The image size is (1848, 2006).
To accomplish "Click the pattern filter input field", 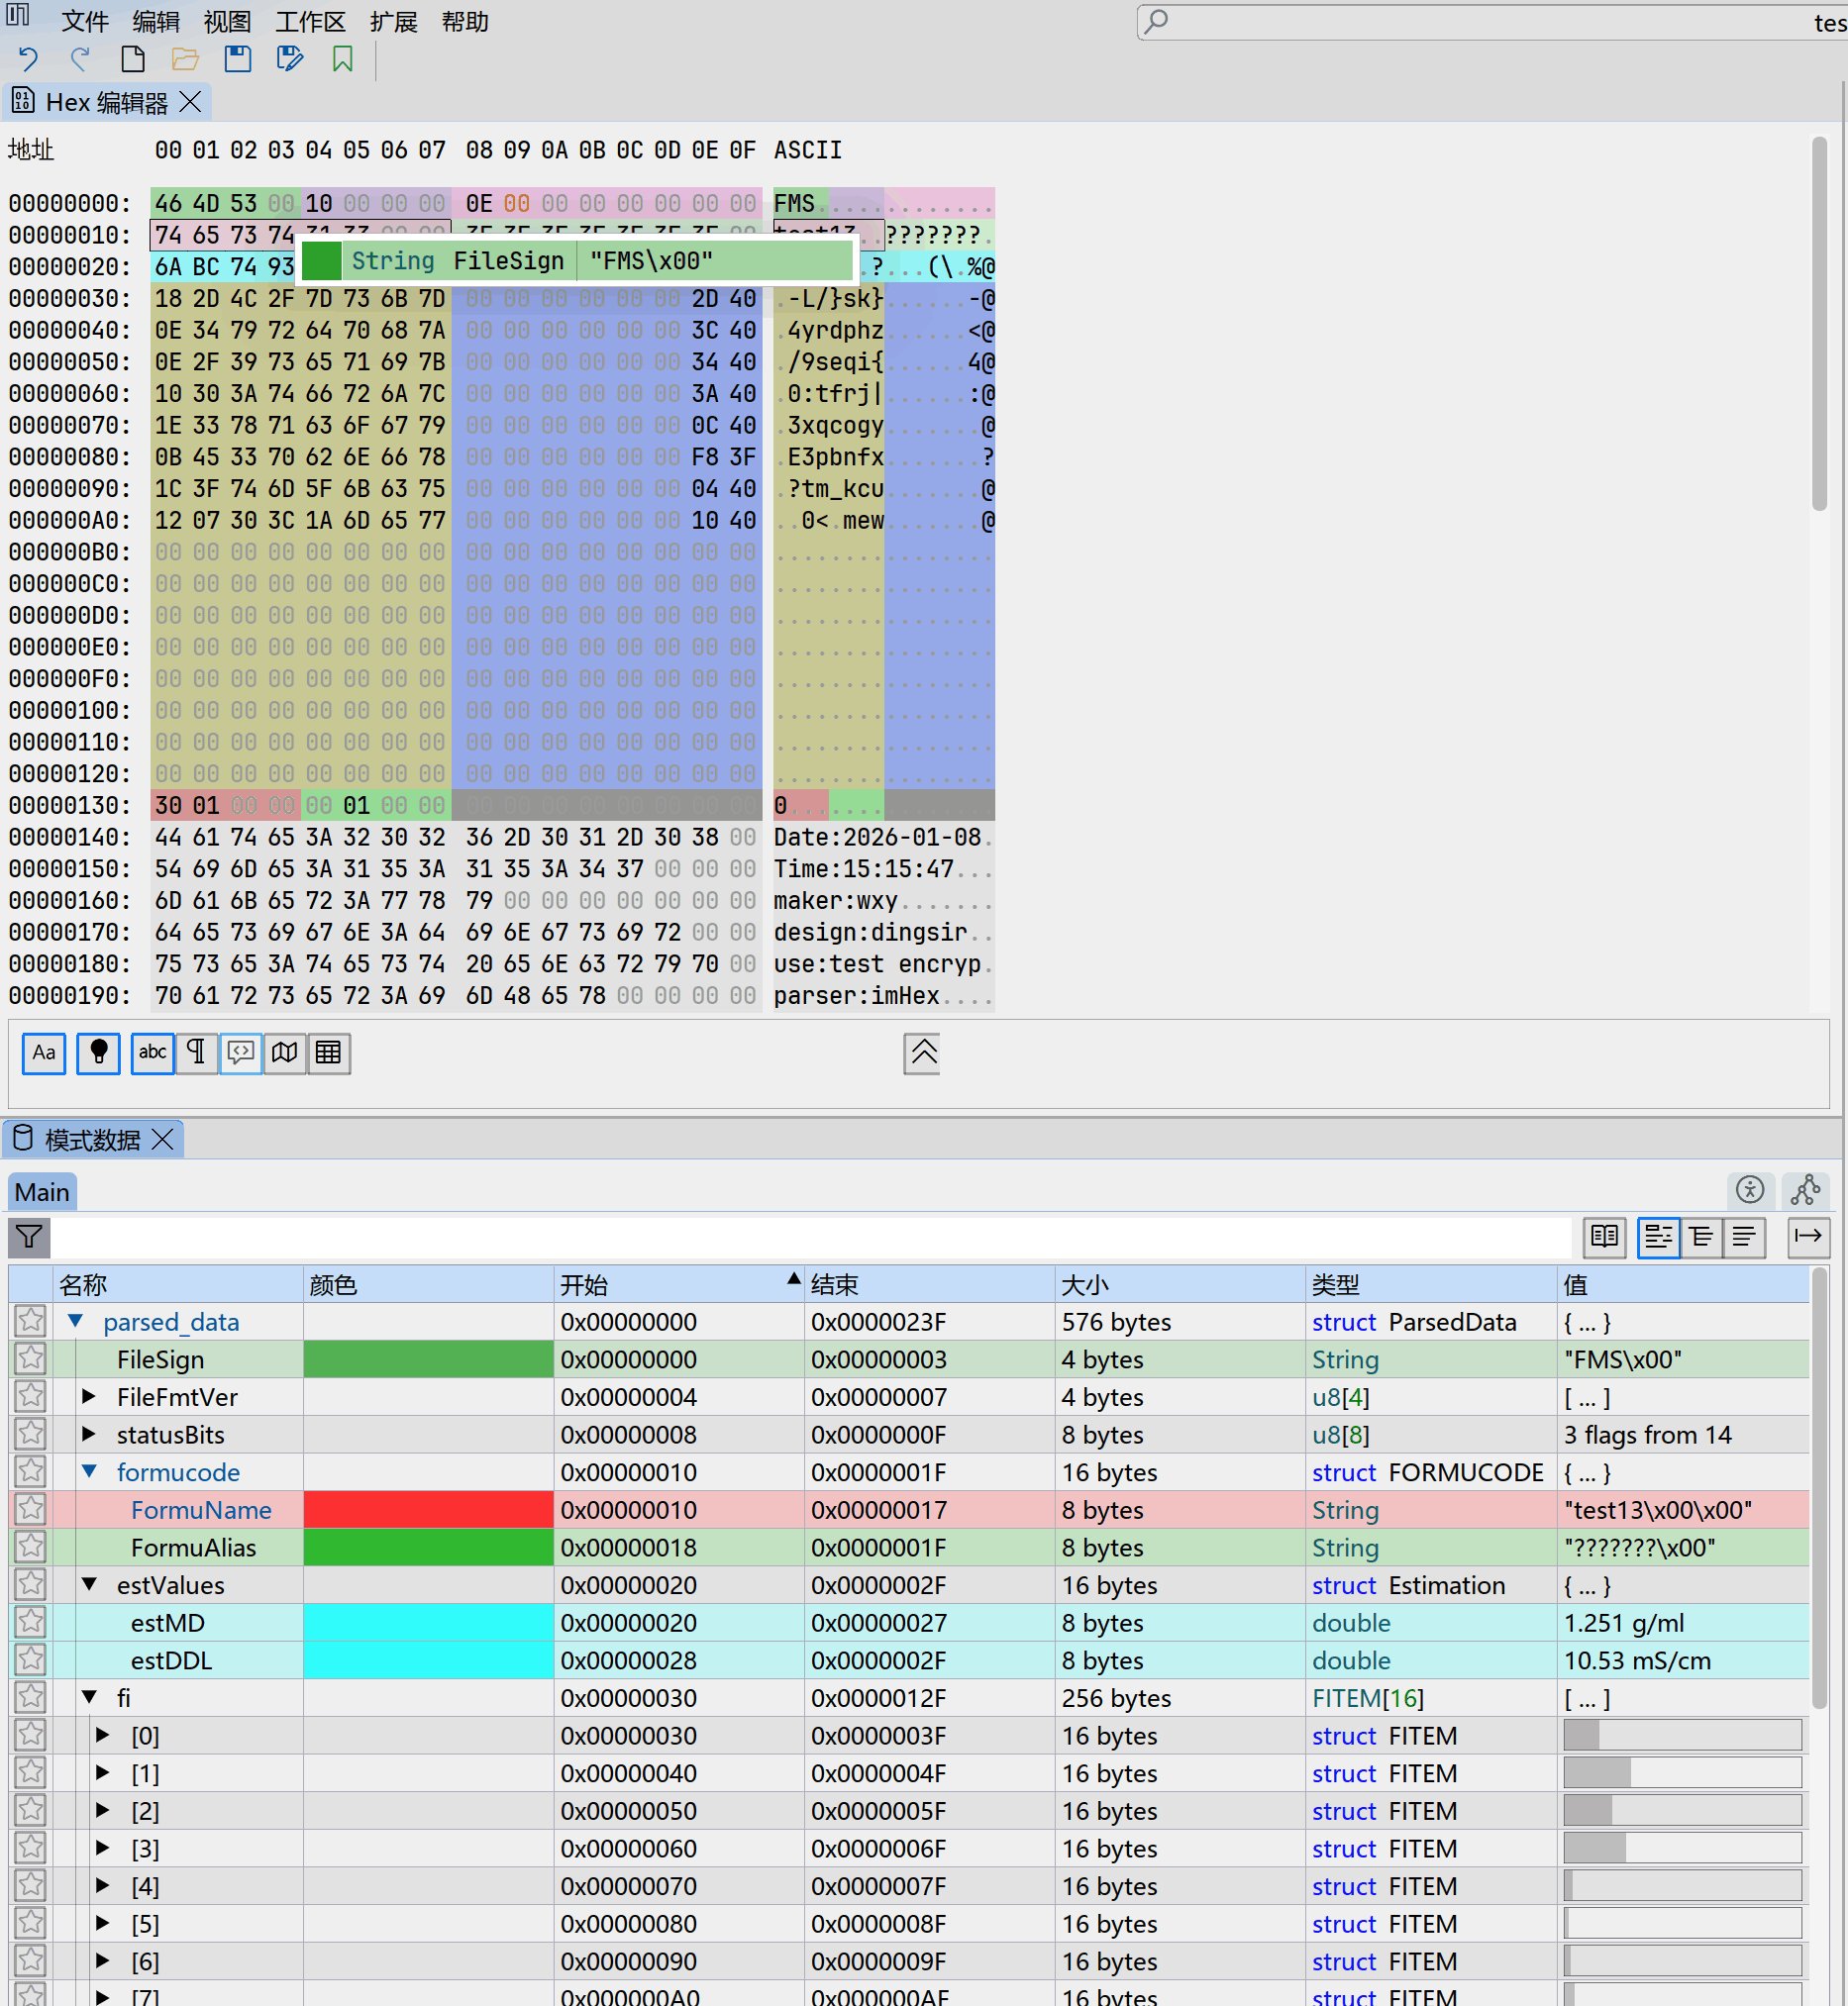I will point(811,1238).
